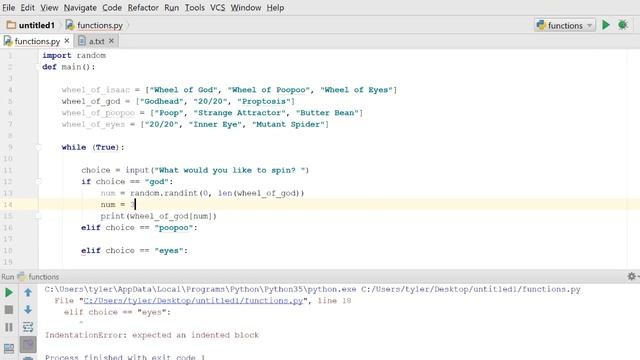This screenshot has height=360, width=640.
Task: Open the VCS menu
Action: (x=218, y=8)
